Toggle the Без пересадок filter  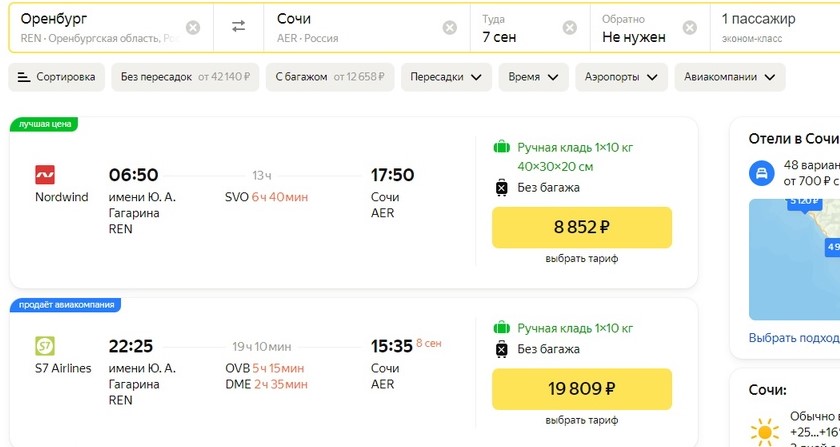[185, 77]
